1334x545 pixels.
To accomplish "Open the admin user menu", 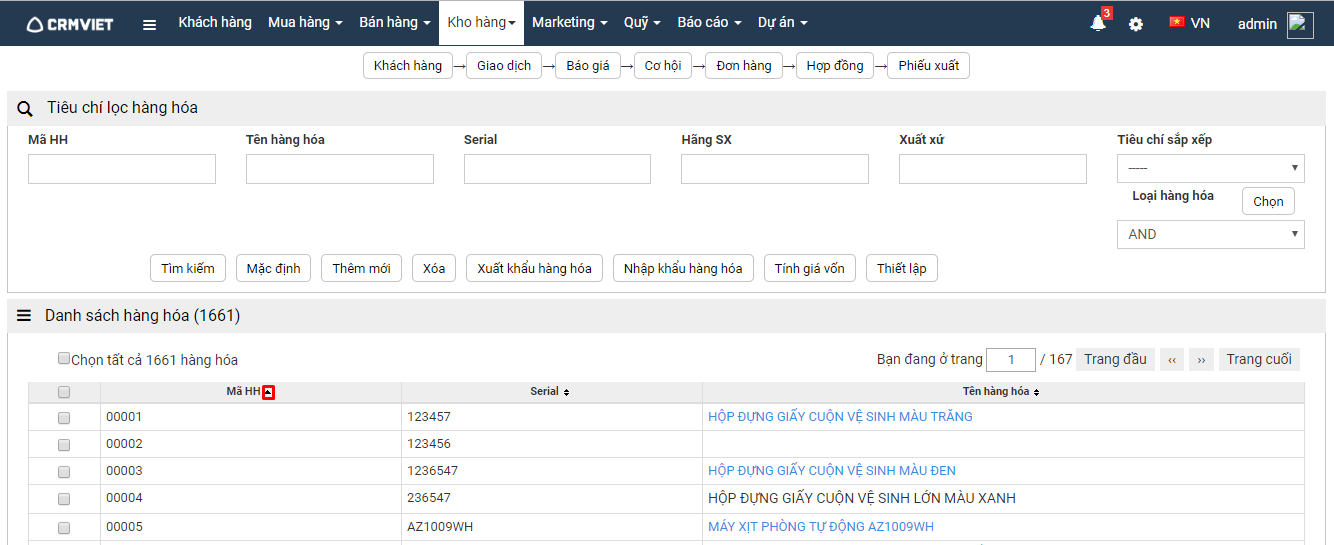I will click(1257, 24).
